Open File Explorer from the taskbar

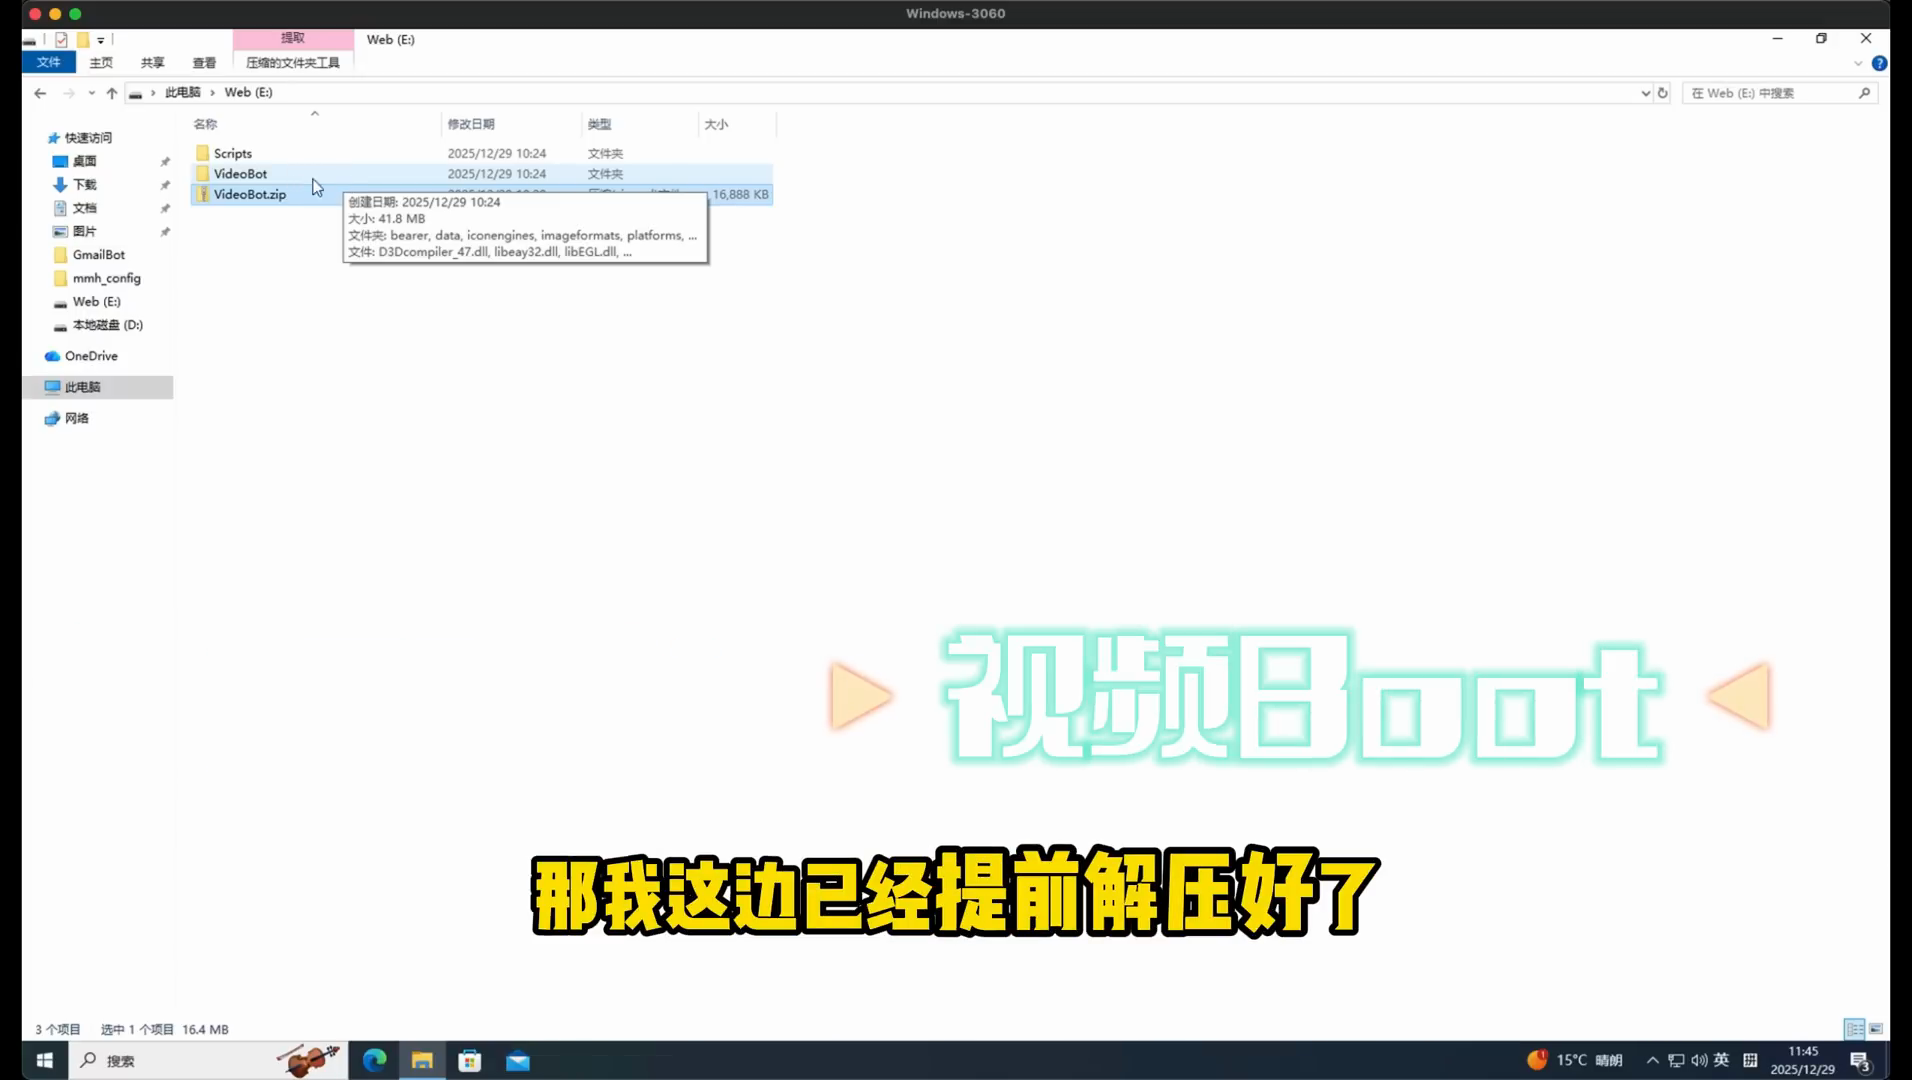click(x=422, y=1060)
